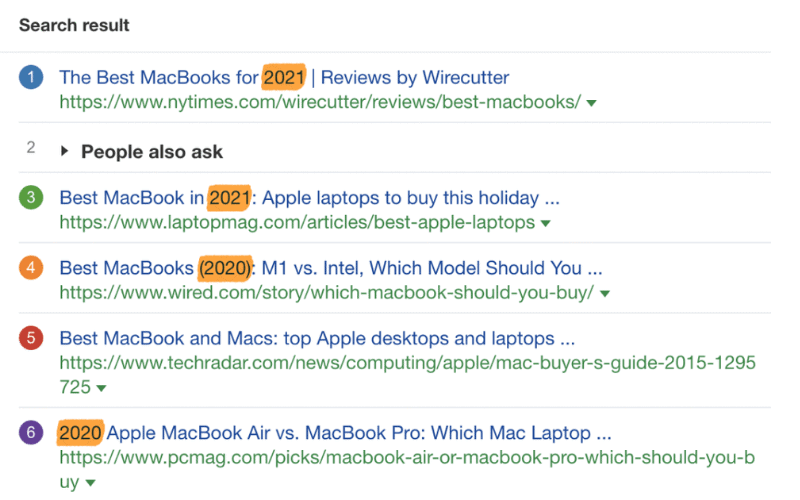Click the purple position 6 badge
800x500 pixels.
click(31, 433)
